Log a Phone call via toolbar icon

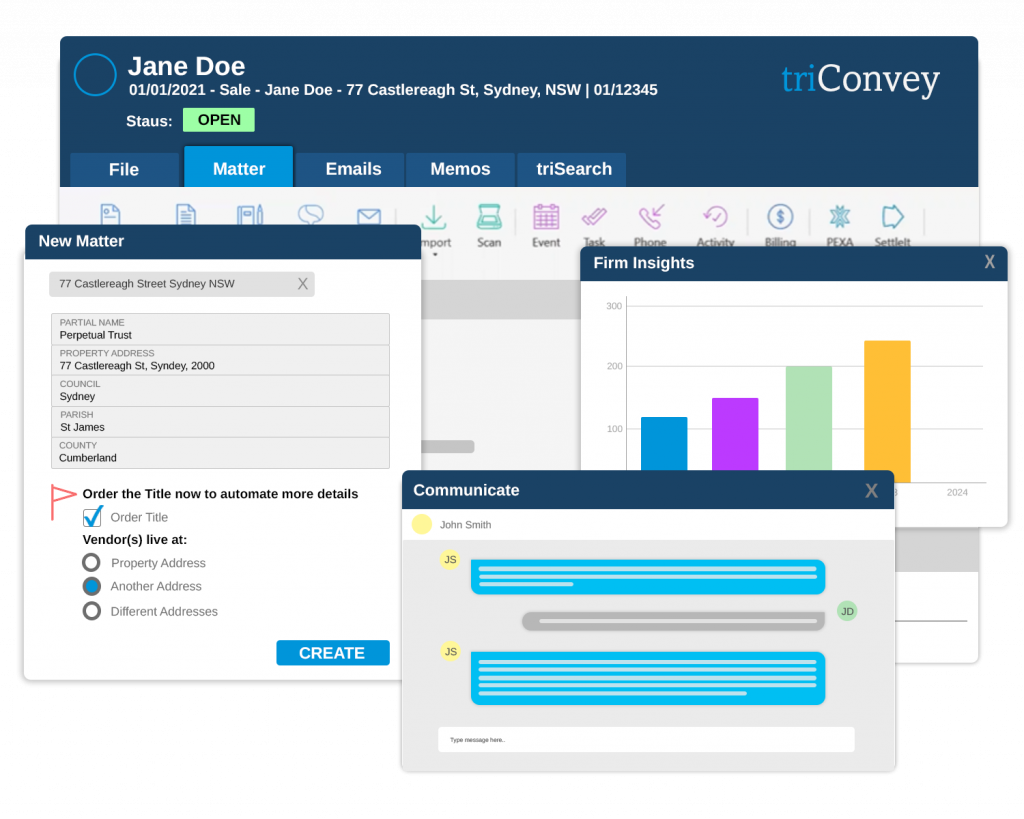[651, 216]
